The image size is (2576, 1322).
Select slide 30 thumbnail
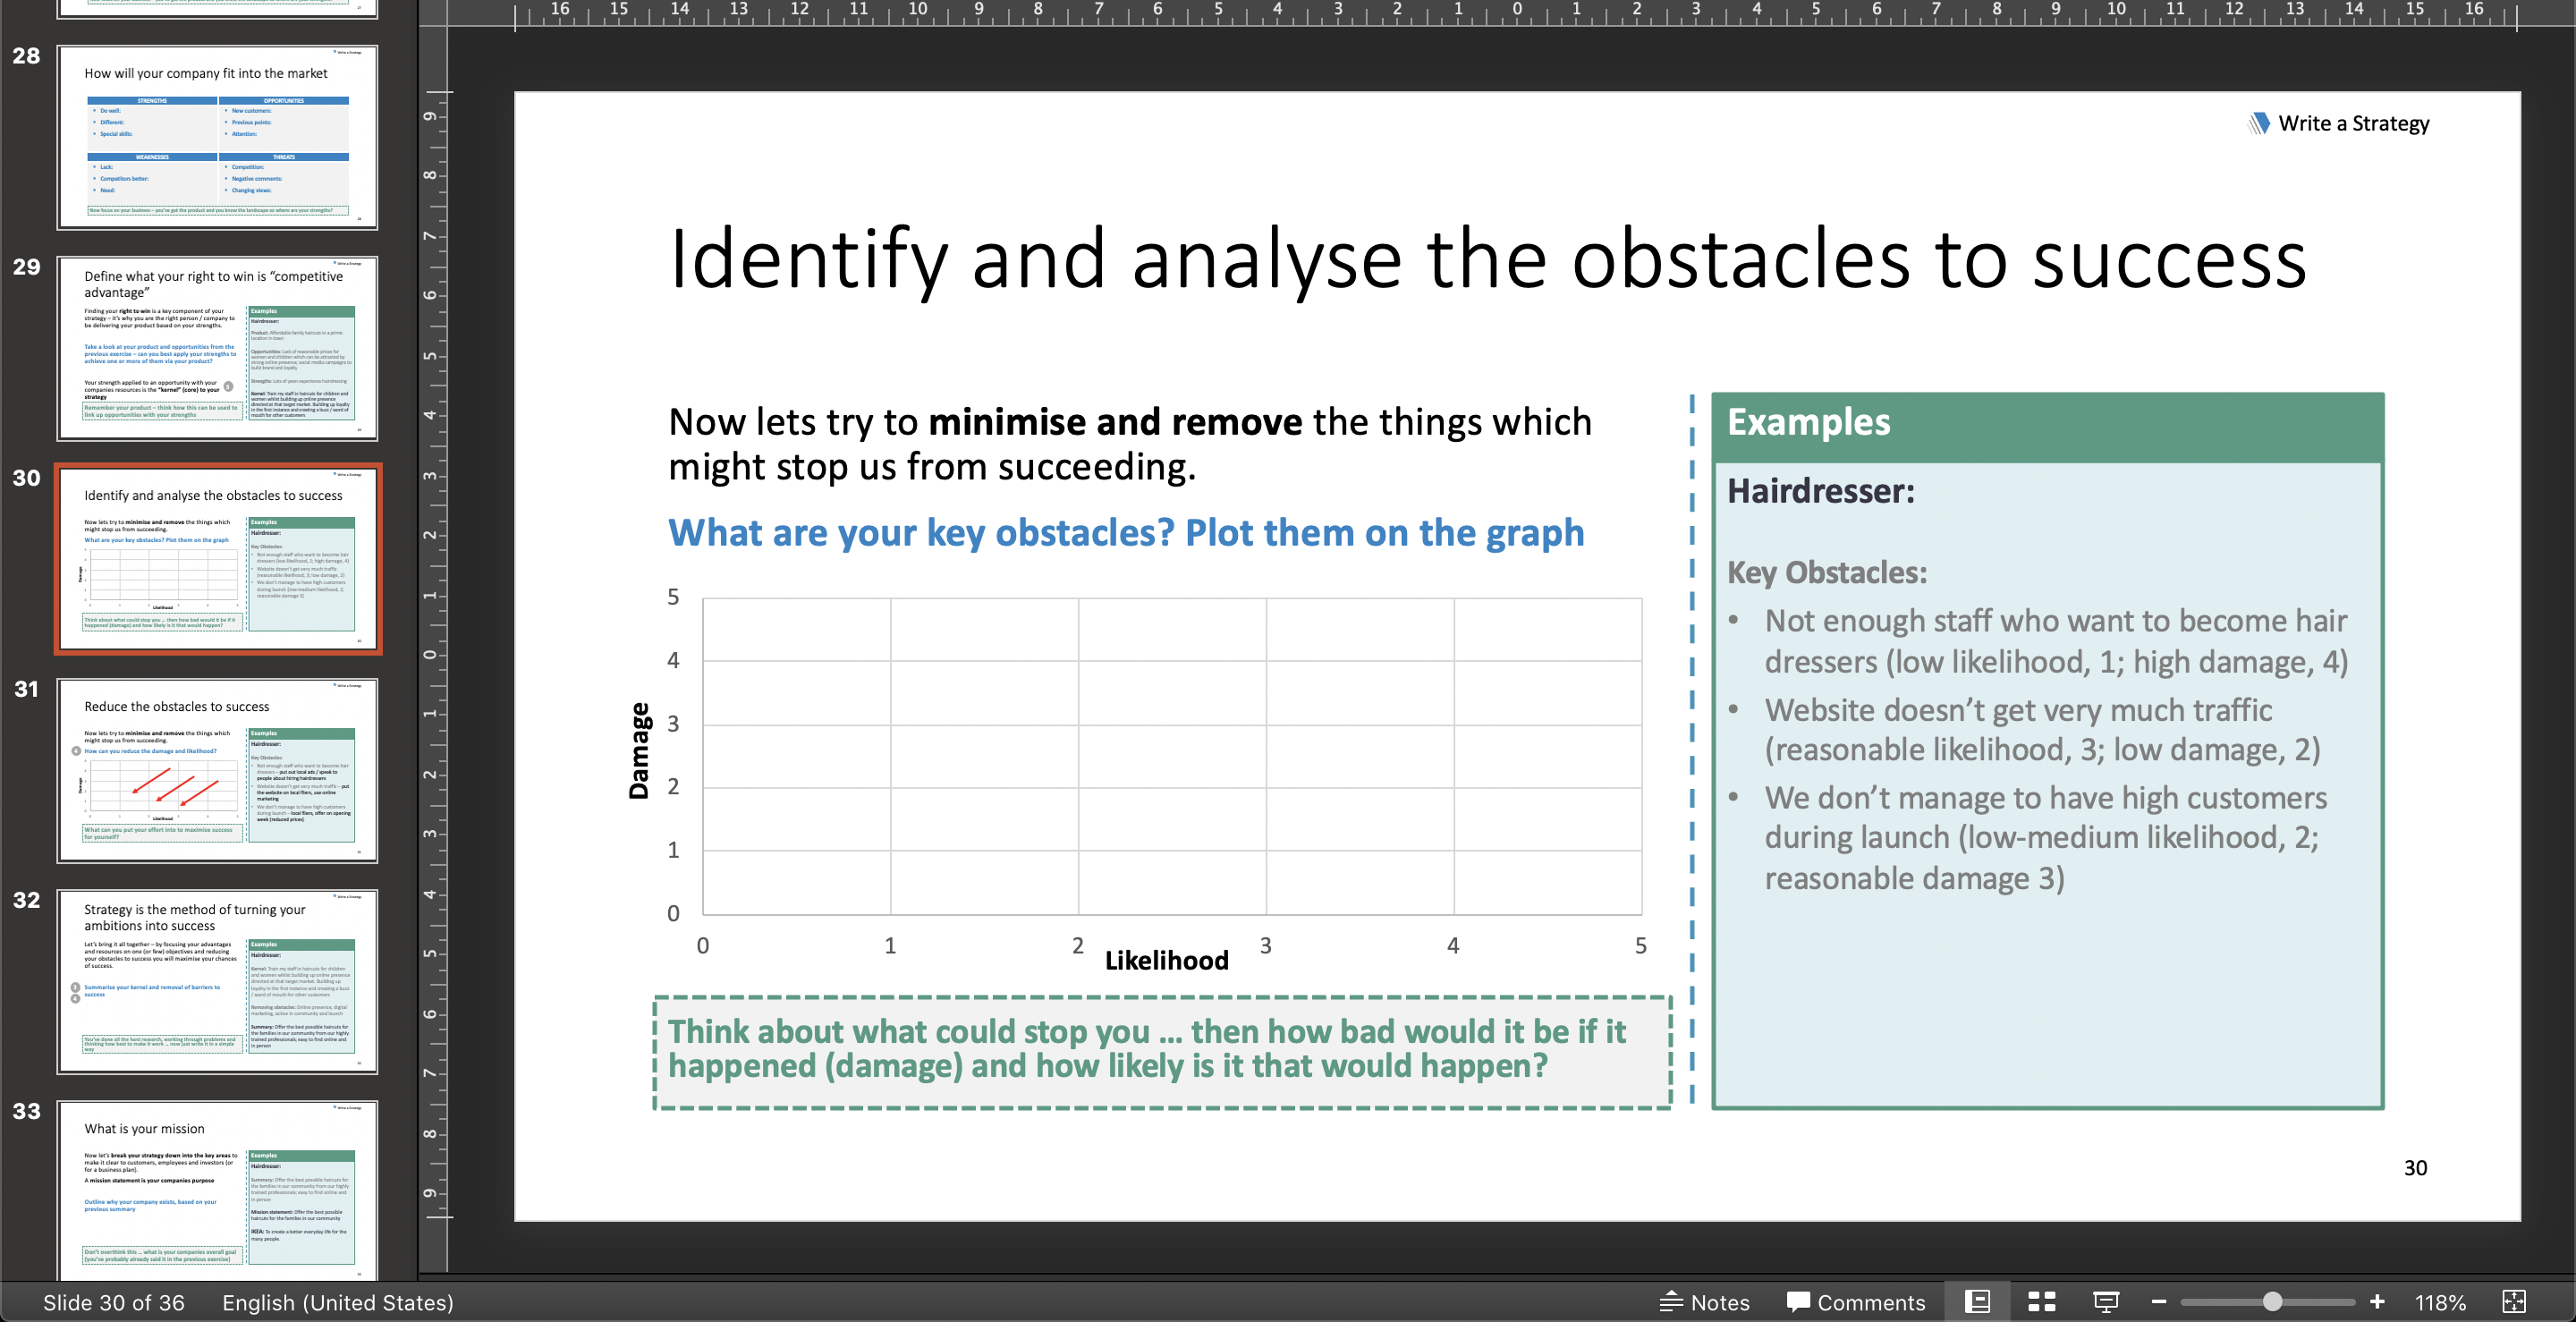(x=217, y=559)
